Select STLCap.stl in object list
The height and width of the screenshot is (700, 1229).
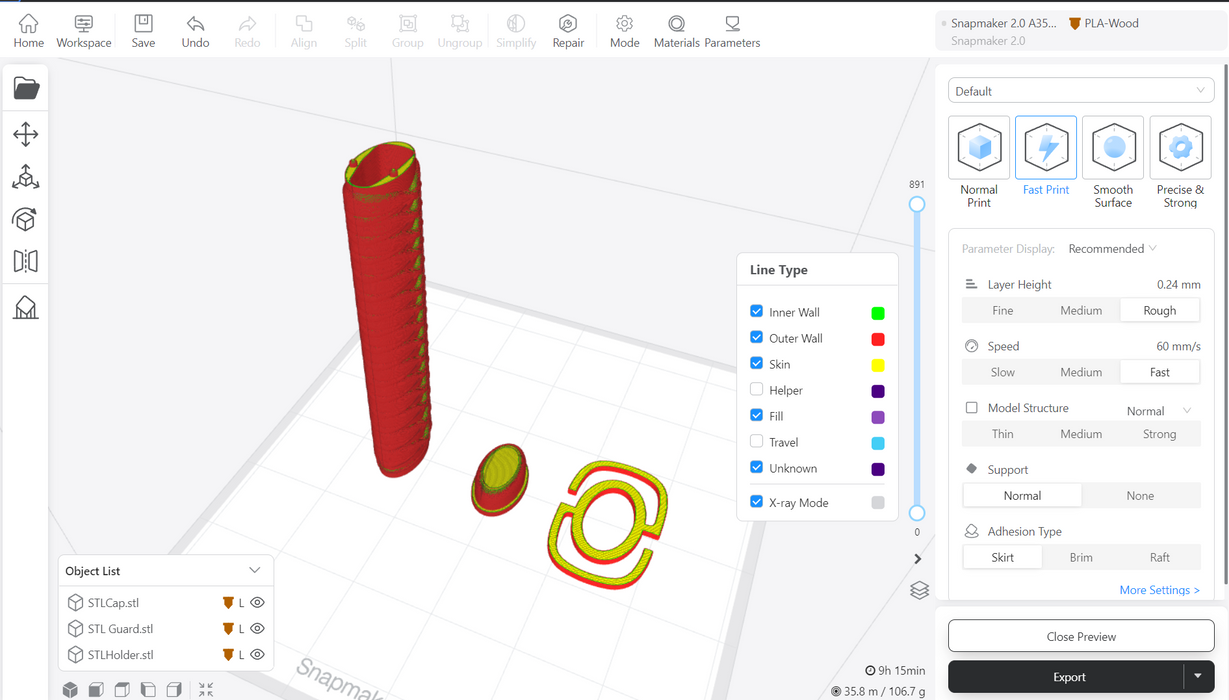pos(113,603)
